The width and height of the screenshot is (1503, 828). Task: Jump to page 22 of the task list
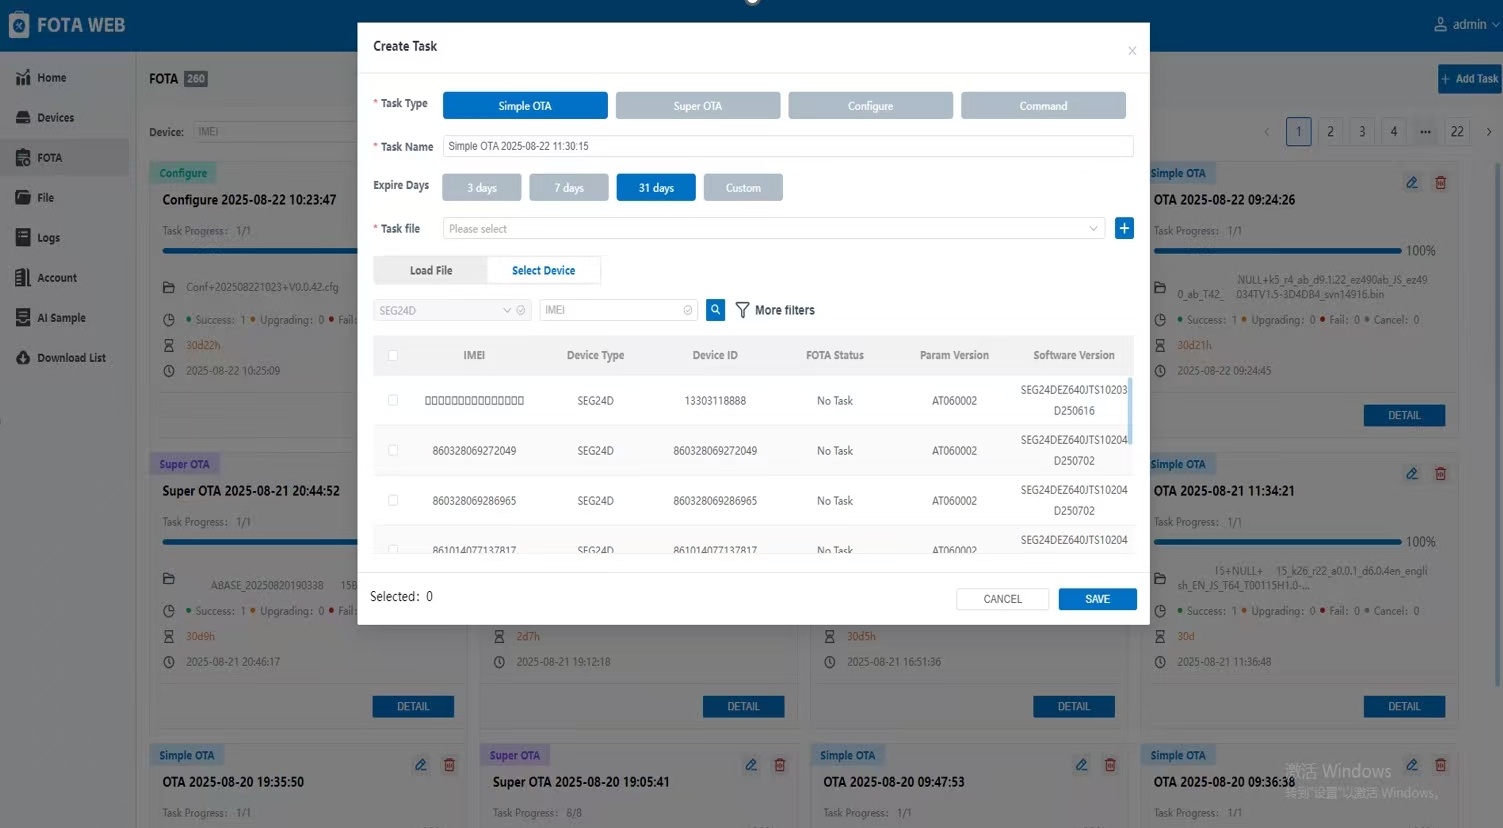pos(1457,131)
